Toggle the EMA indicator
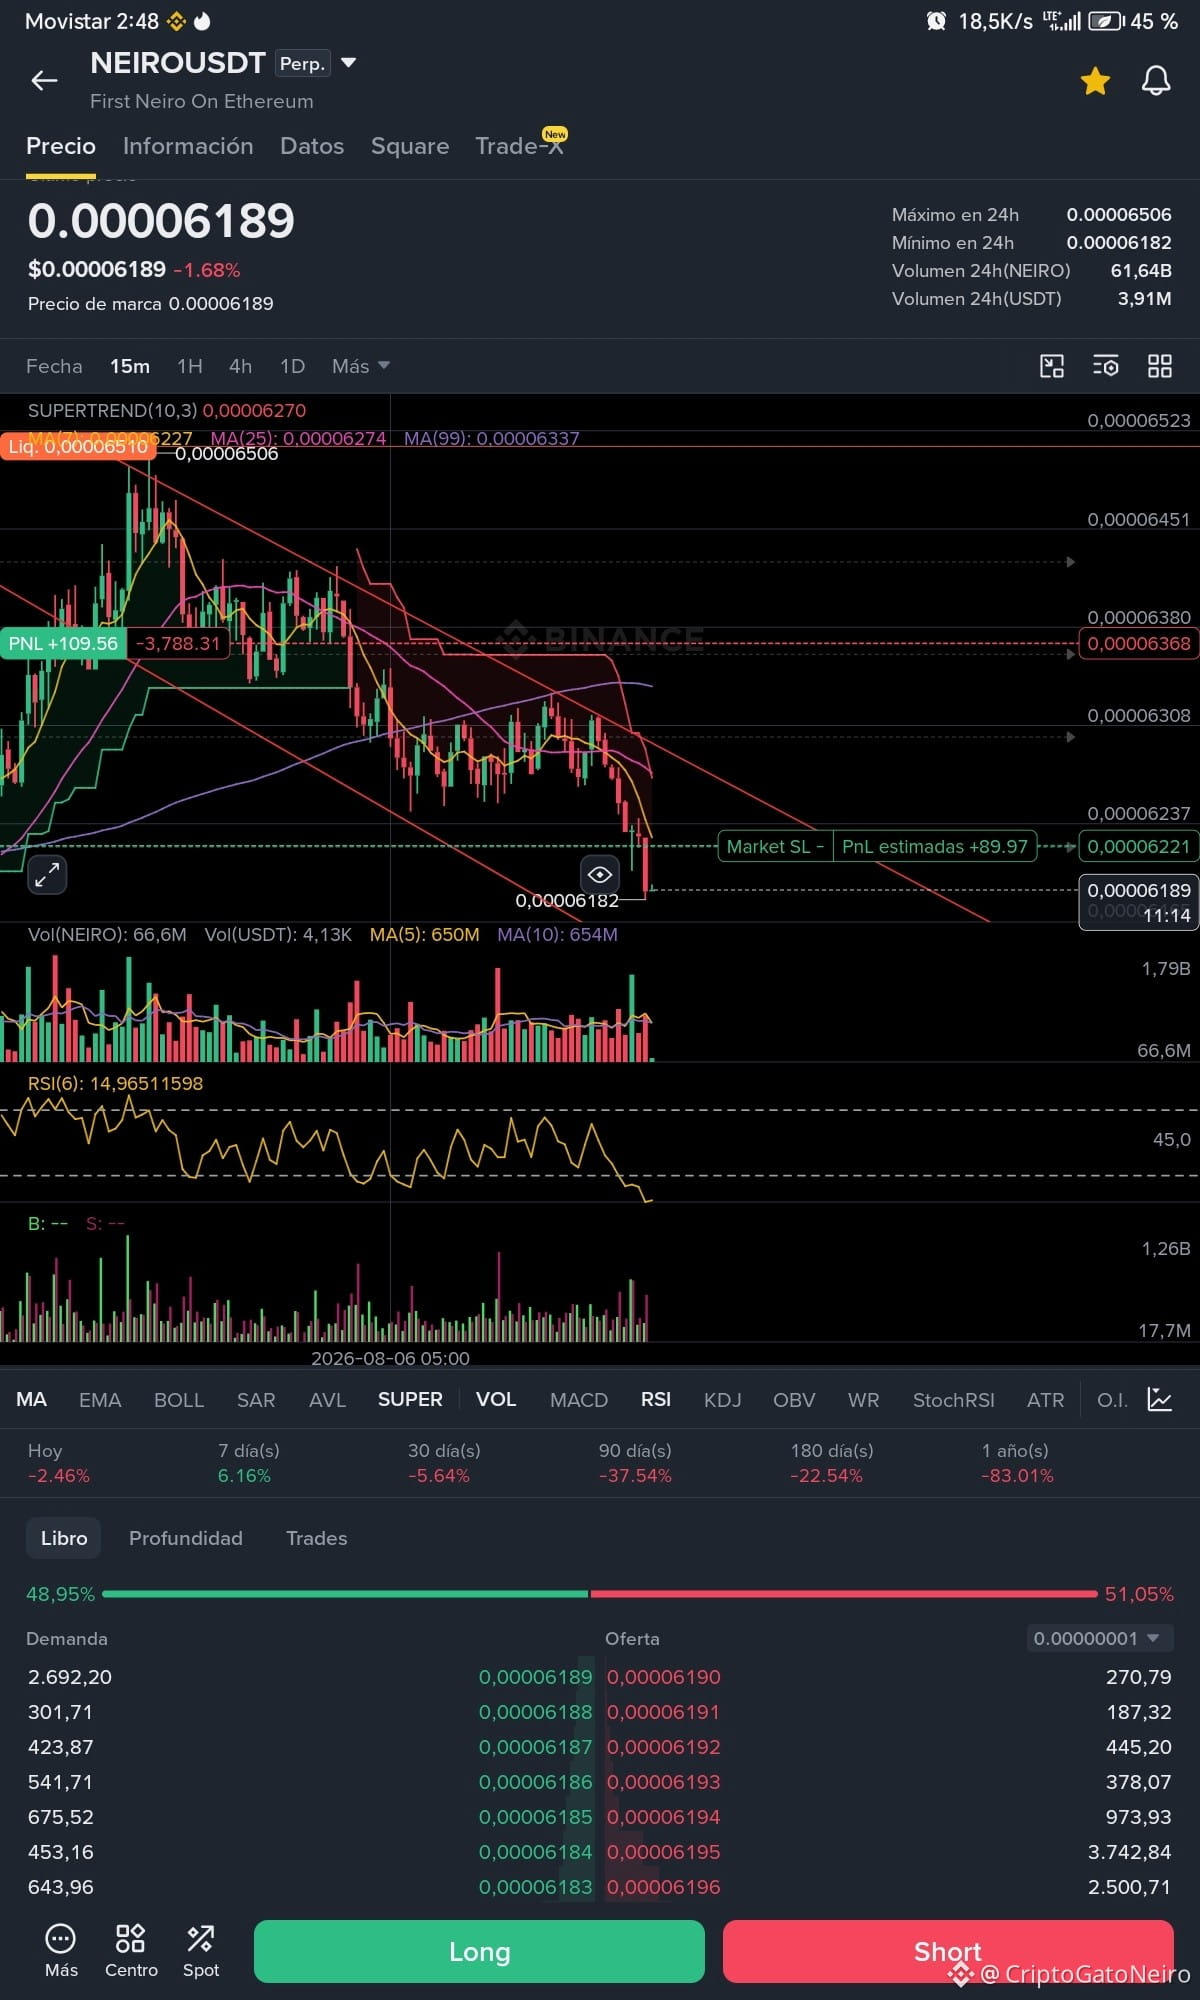The image size is (1200, 2000). [100, 1400]
